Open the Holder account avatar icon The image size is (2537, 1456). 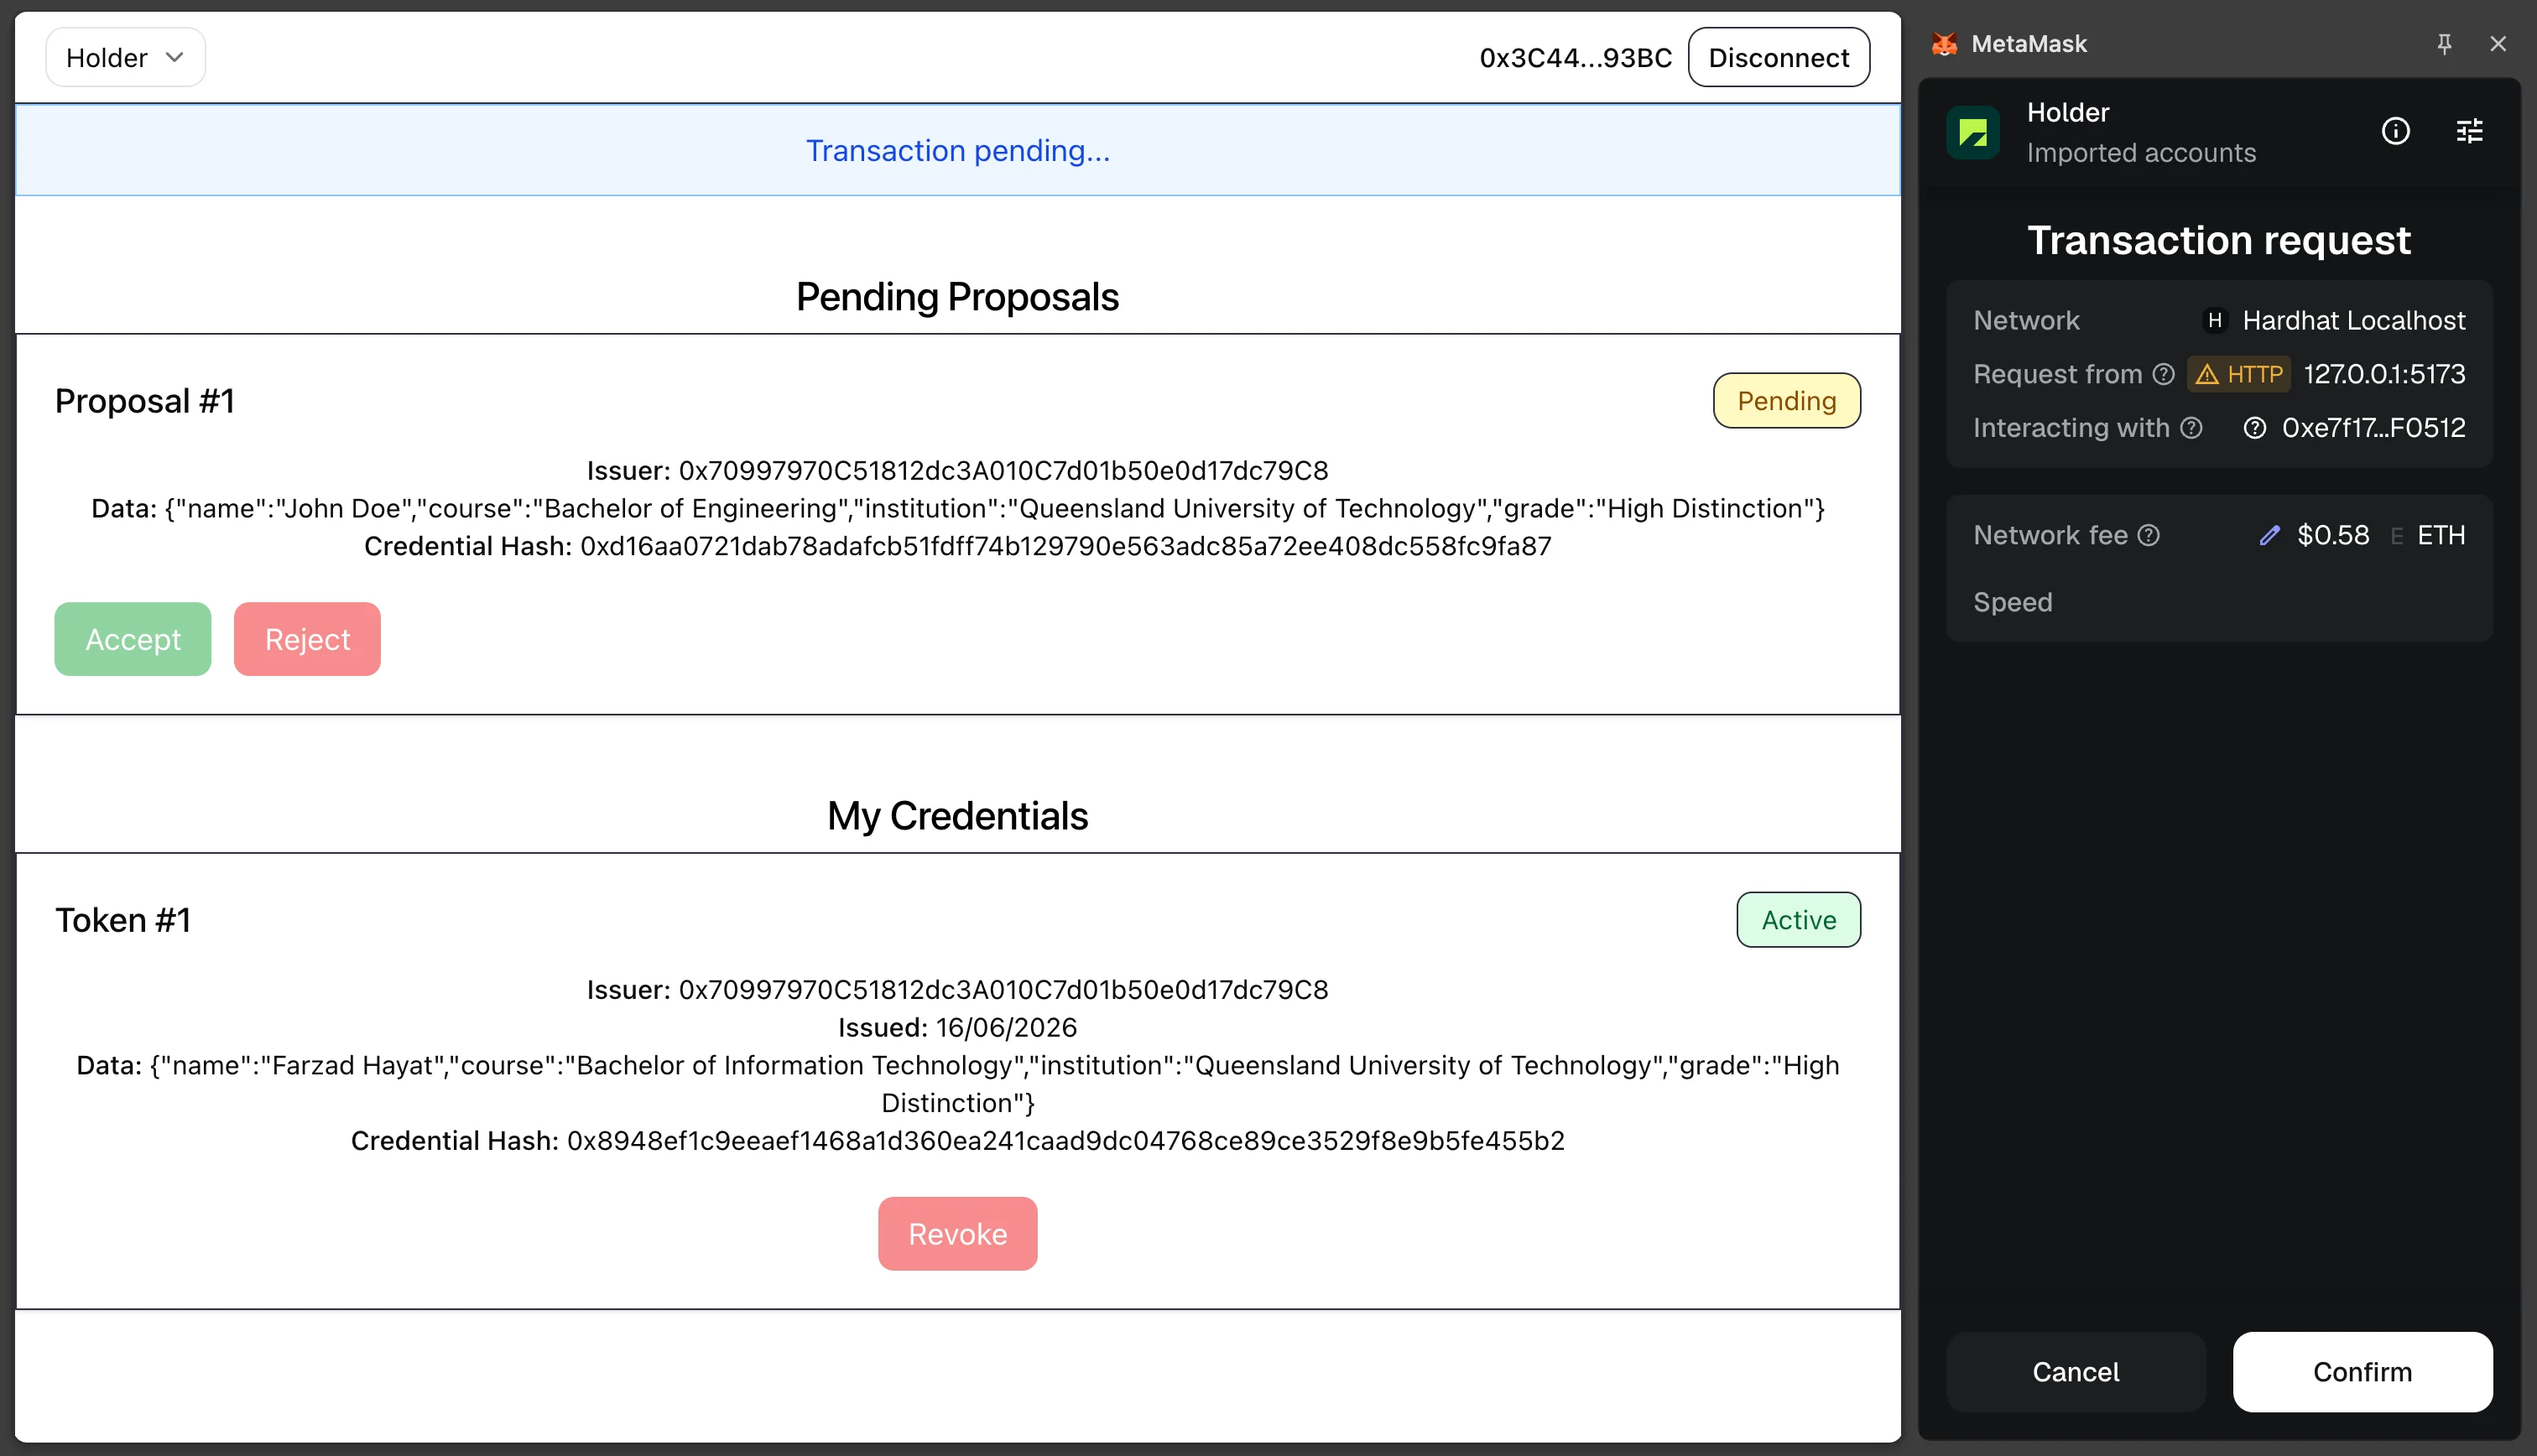pyautogui.click(x=1973, y=132)
